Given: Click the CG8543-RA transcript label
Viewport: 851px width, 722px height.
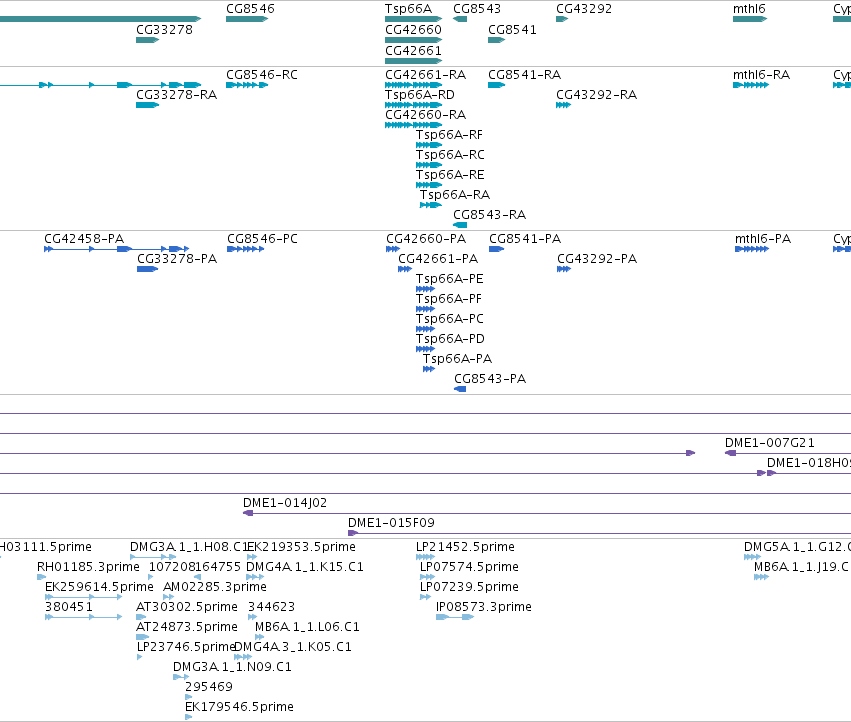Looking at the screenshot, I should [490, 214].
